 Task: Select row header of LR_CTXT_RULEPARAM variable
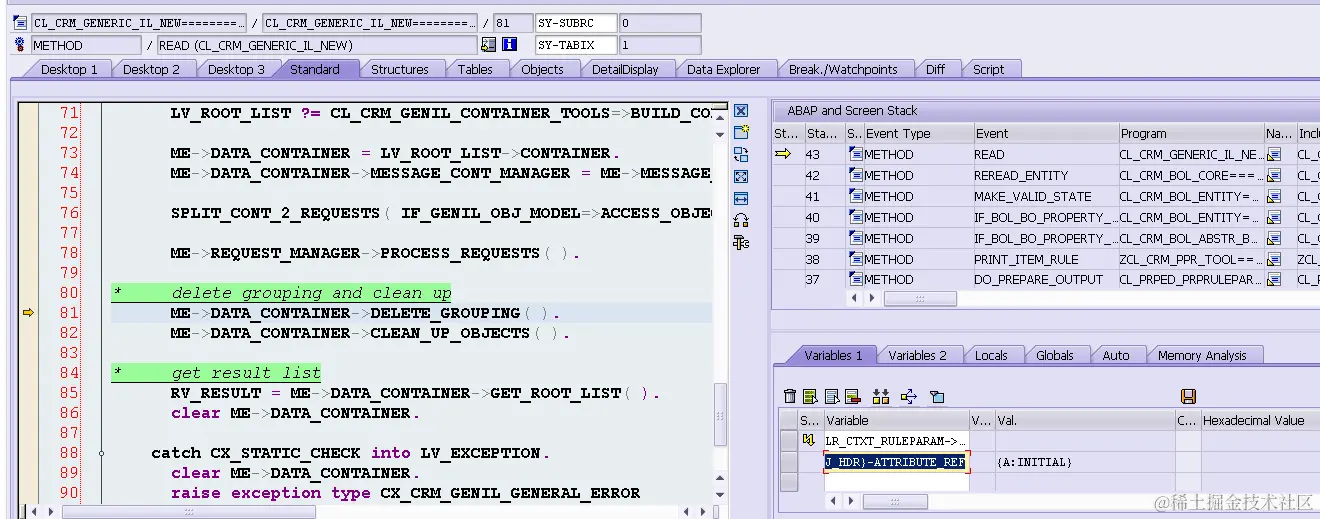tap(788, 440)
